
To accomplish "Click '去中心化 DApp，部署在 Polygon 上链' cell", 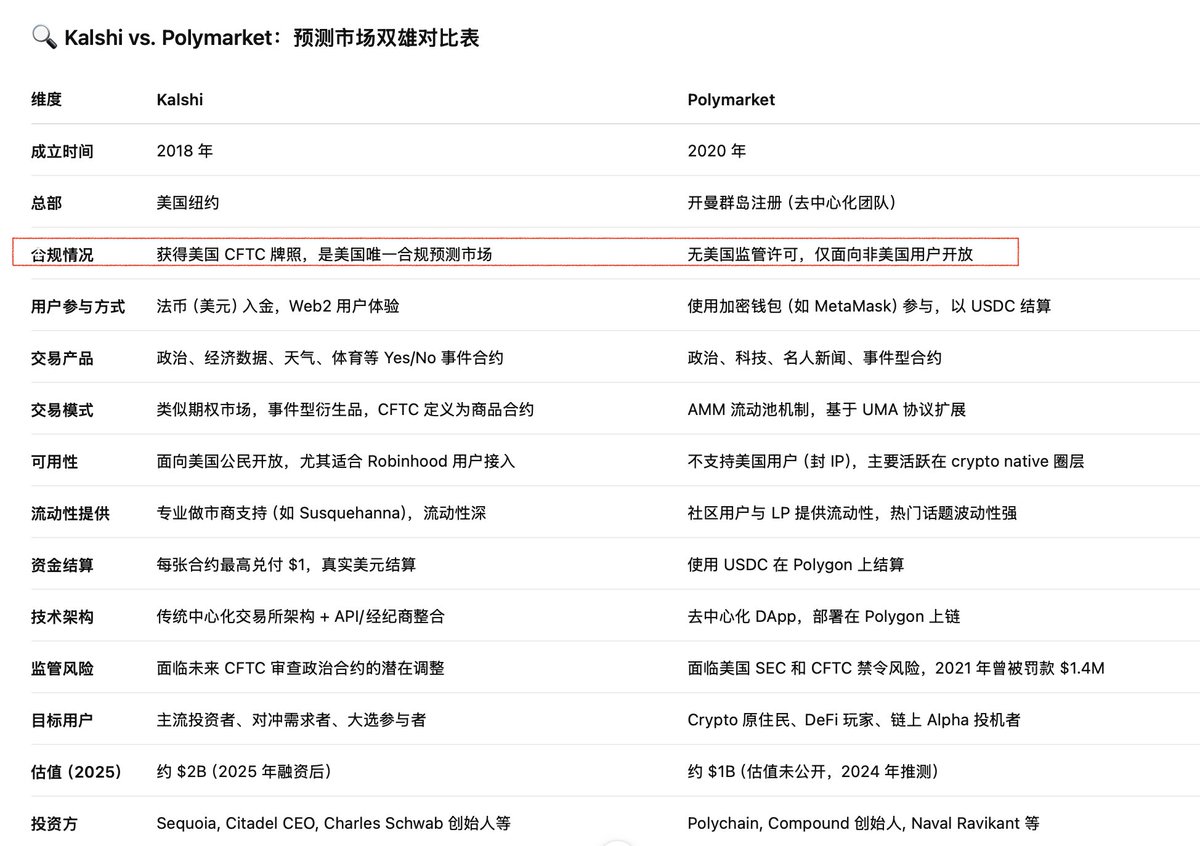I will coord(824,617).
